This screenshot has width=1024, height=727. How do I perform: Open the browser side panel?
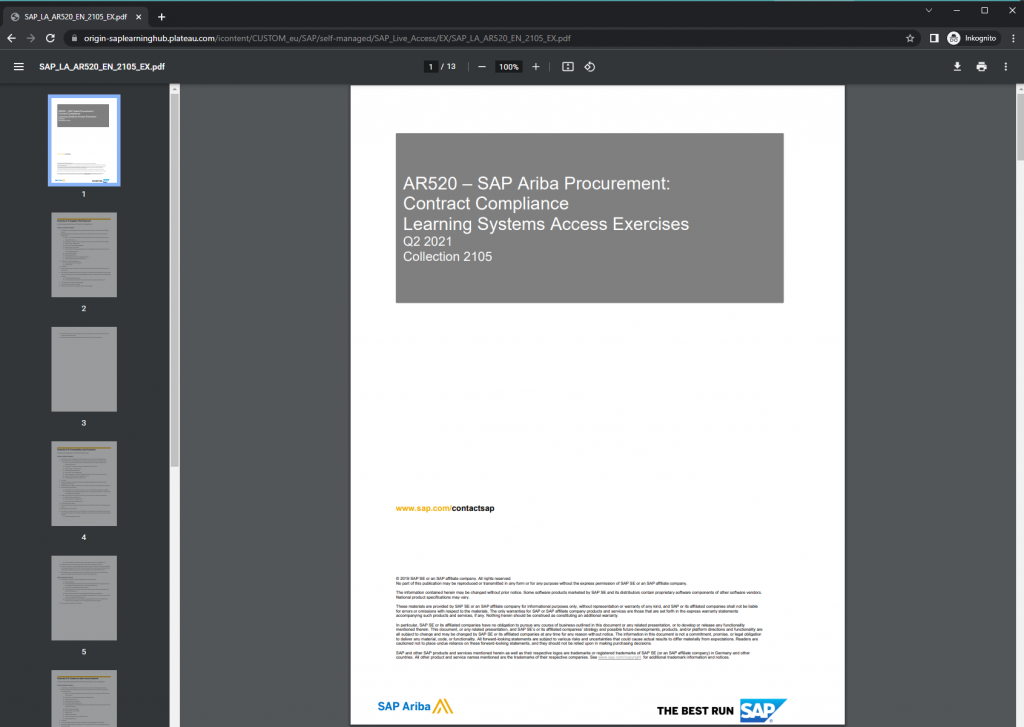(x=933, y=38)
